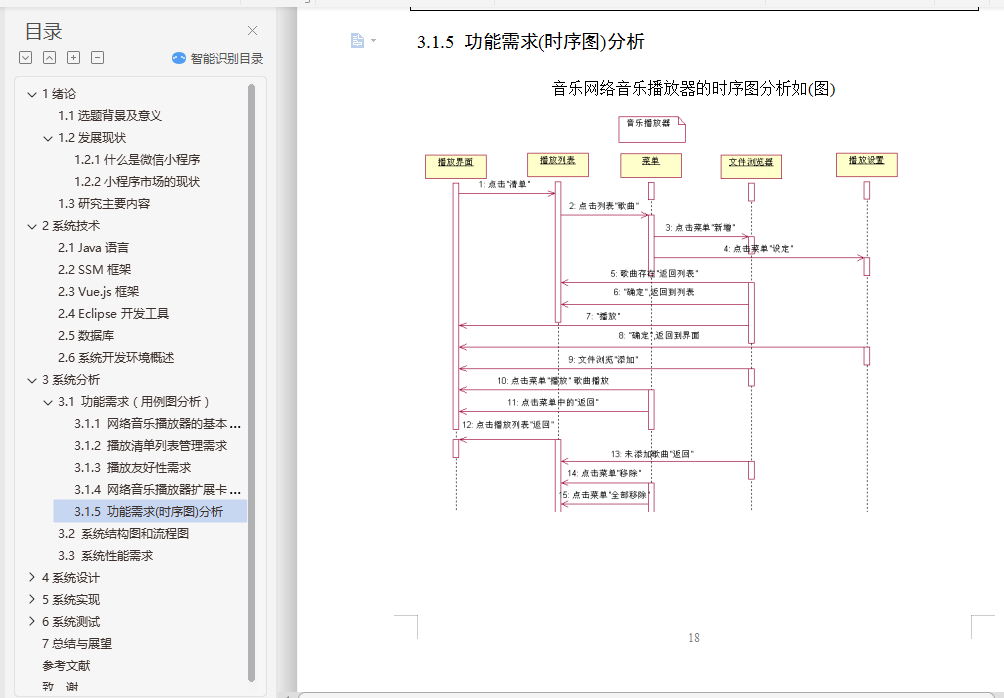This screenshot has width=1004, height=698.
Task: Click the 播放界面 box in the diagram
Action: 455,166
